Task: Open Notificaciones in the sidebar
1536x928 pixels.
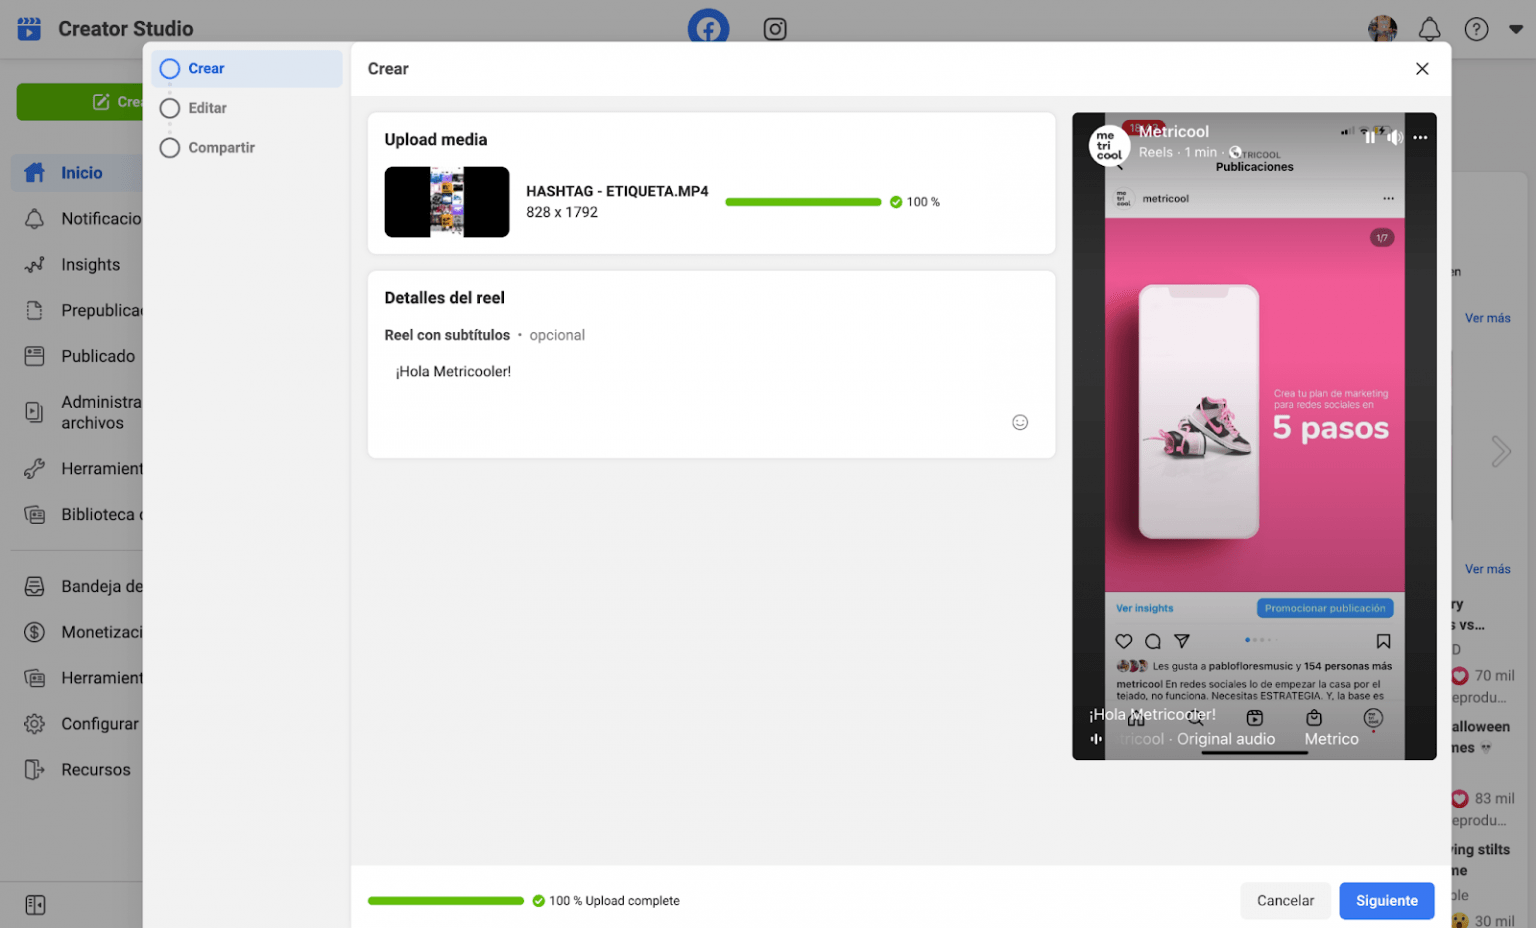Action: 81,219
